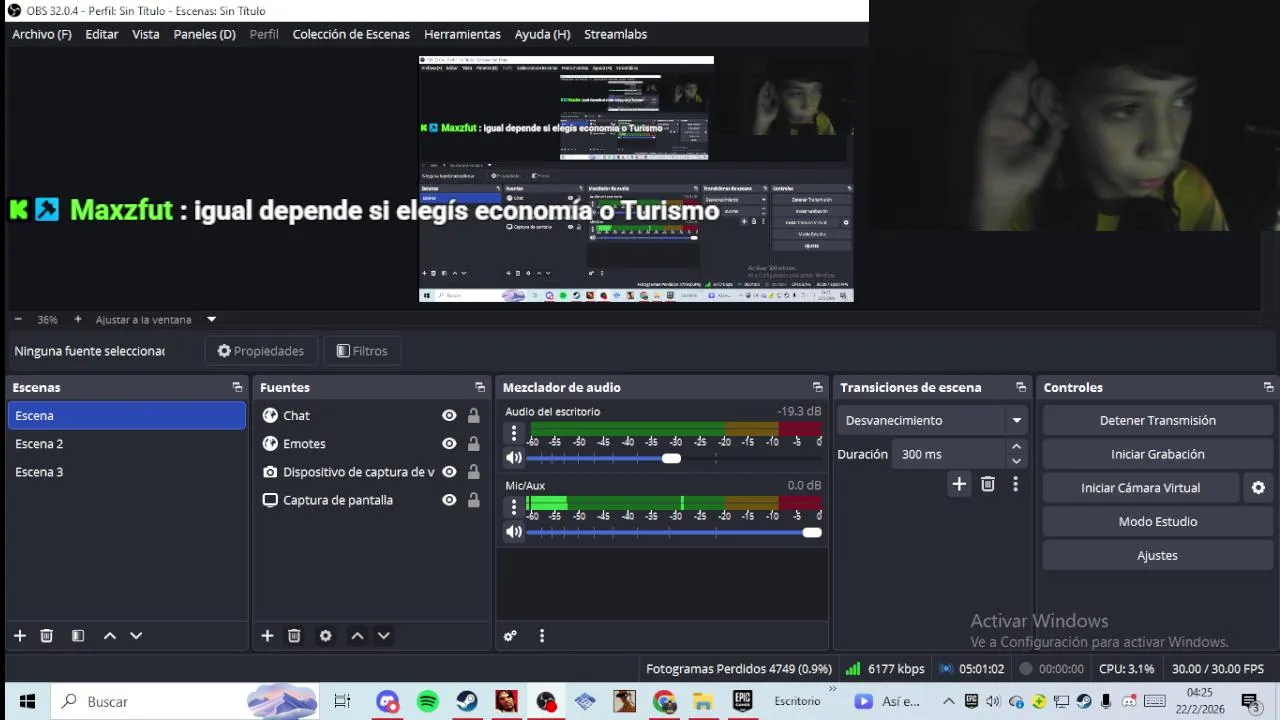Move scene up arrow in Escenas panel
The image size is (1280, 720).
(110, 636)
